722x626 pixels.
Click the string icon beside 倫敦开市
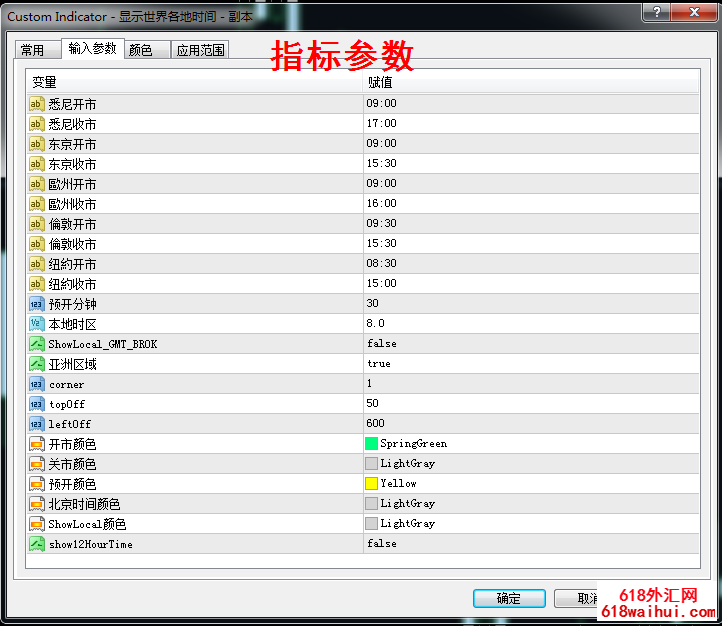point(36,224)
